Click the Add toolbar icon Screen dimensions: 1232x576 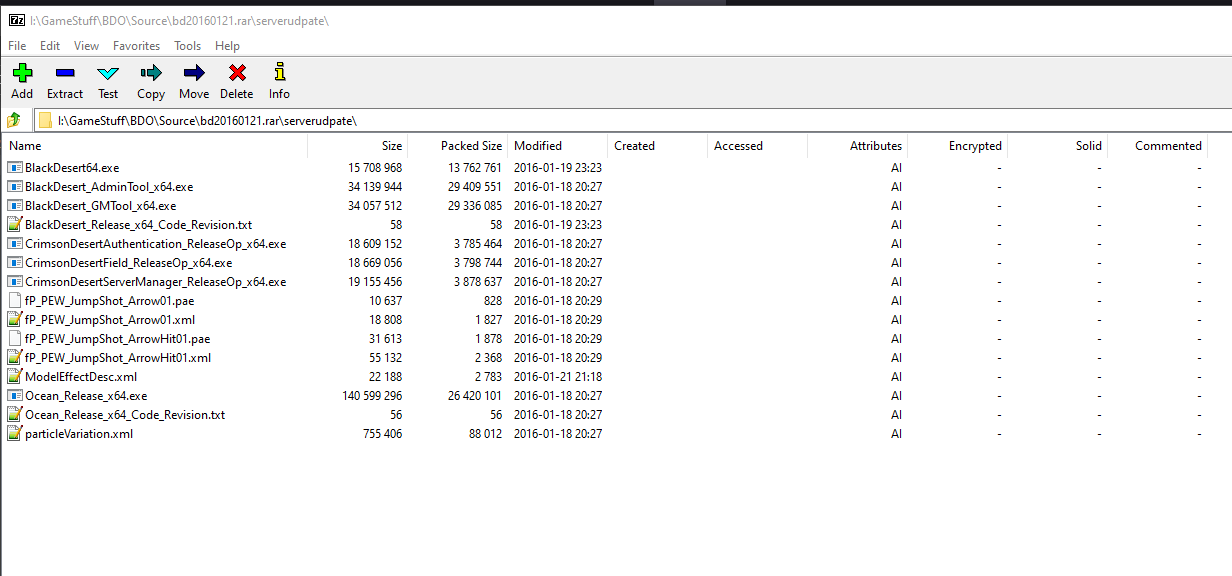(22, 72)
